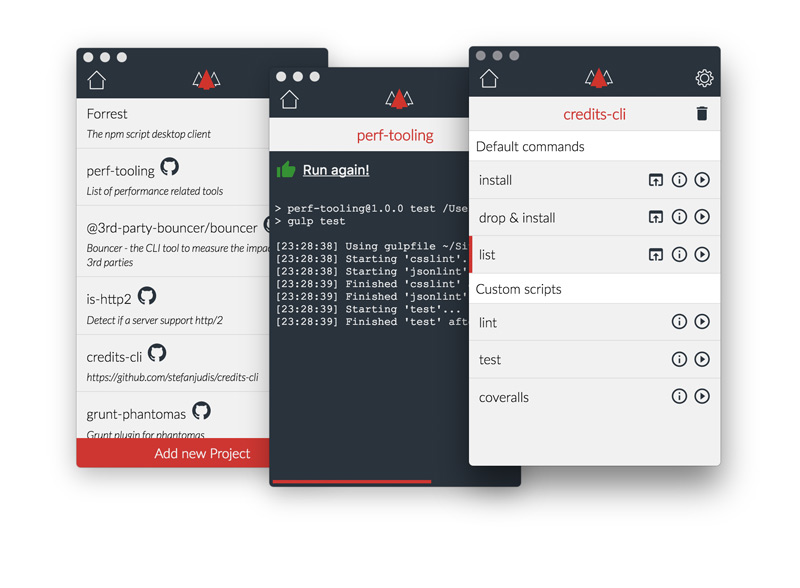This screenshot has height=588, width=800.
Task: Click the lint script label
Action: point(488,323)
